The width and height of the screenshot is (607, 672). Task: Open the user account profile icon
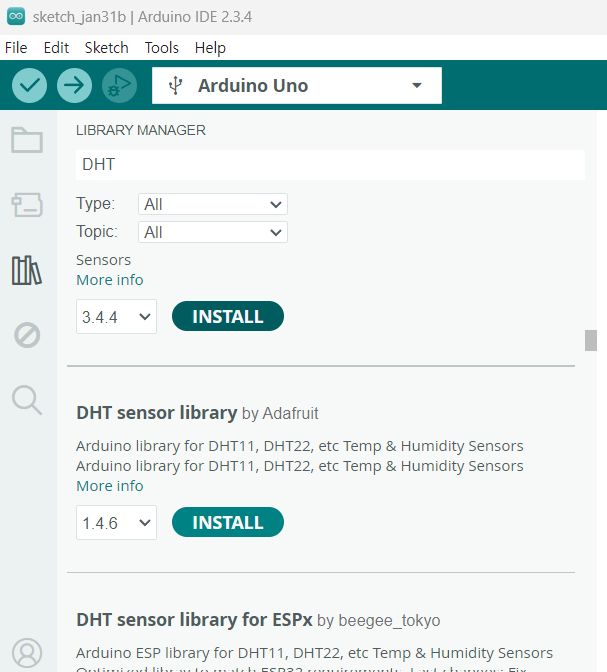(x=27, y=653)
